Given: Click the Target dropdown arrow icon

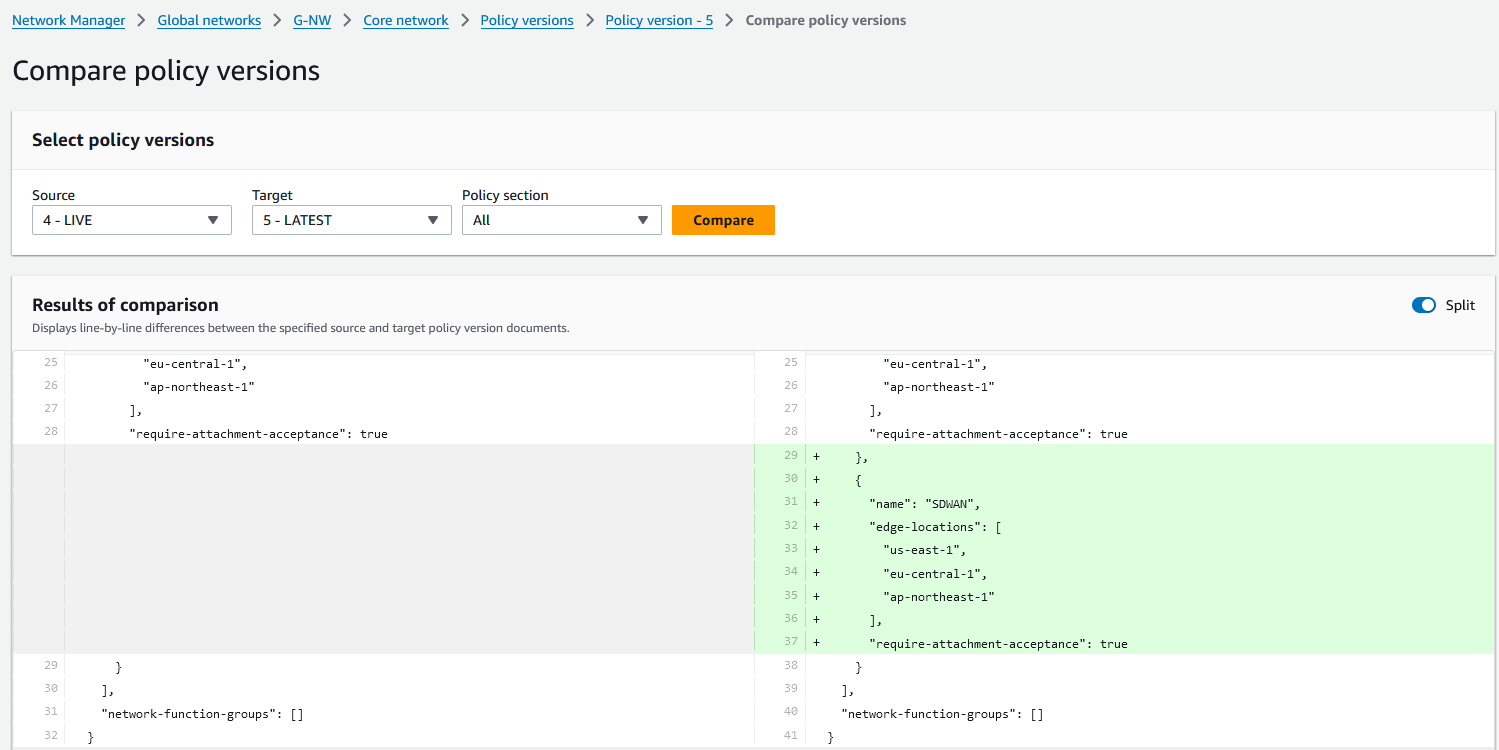Looking at the screenshot, I should pyautogui.click(x=433, y=220).
